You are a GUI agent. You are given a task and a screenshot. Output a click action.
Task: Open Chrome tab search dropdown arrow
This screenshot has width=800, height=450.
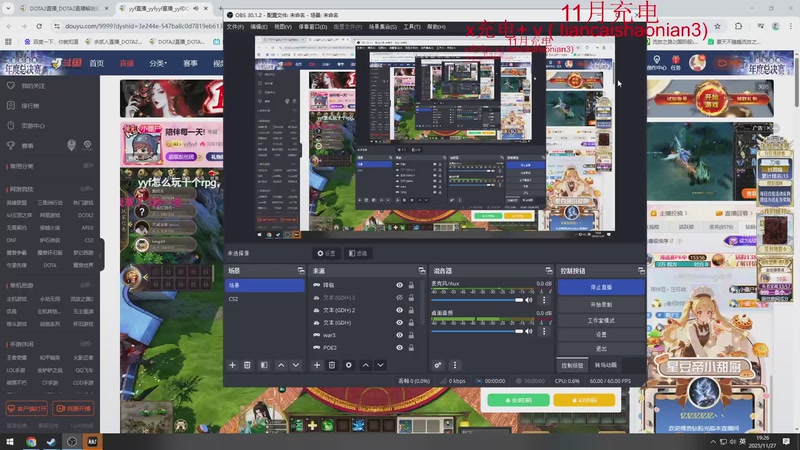pyautogui.click(x=8, y=9)
